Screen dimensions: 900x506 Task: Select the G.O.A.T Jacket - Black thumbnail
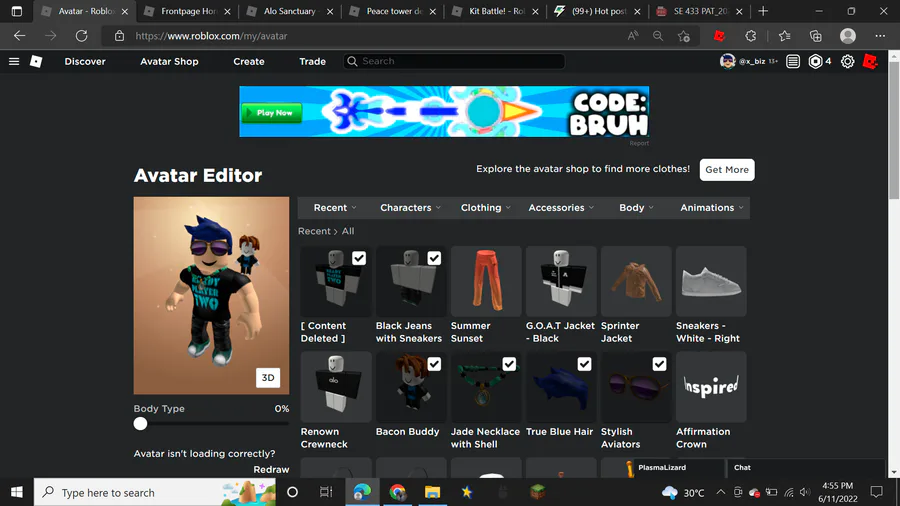pos(561,281)
